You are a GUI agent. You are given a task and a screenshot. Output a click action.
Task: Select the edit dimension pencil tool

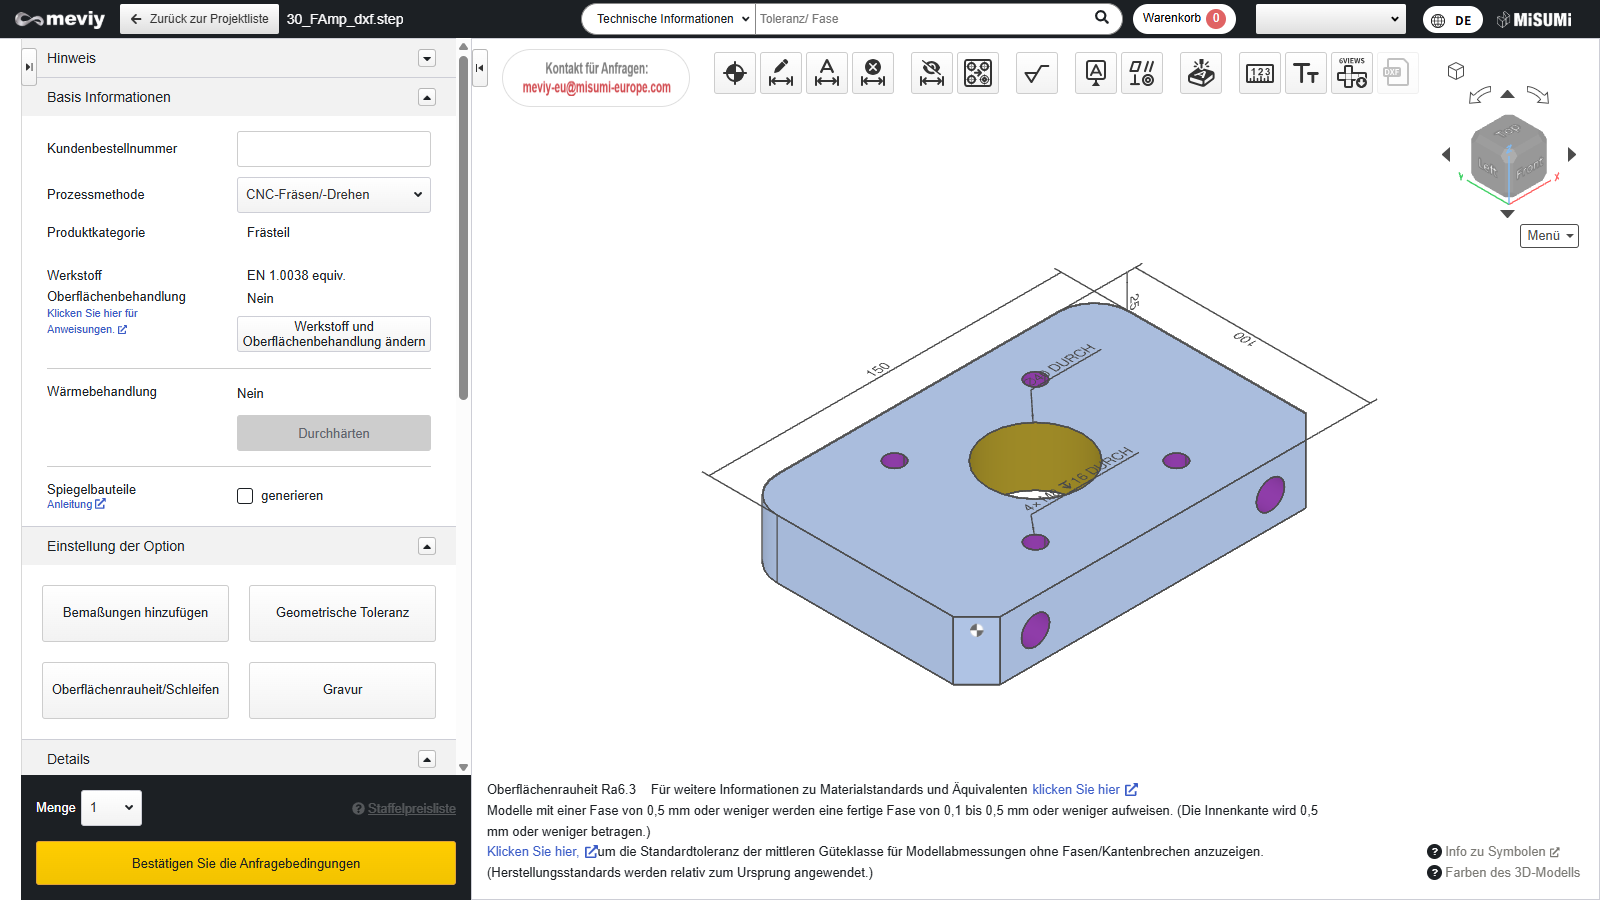coord(781,73)
